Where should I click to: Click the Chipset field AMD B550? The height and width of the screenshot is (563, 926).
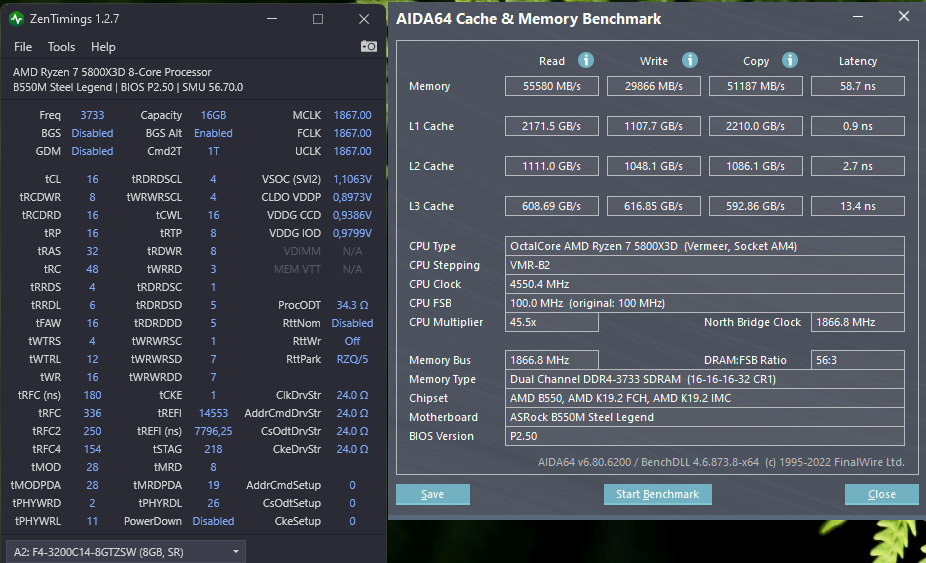pyautogui.click(x=705, y=398)
